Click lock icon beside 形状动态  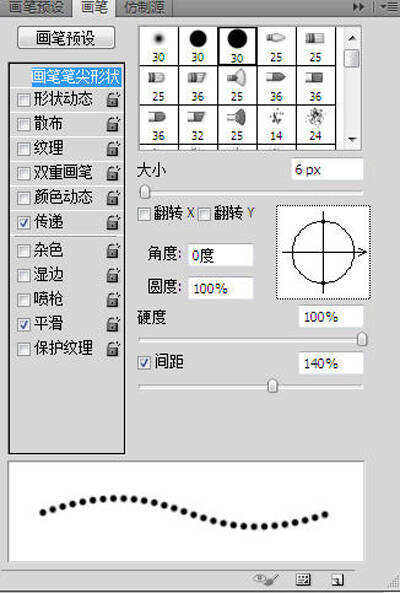pos(113,100)
